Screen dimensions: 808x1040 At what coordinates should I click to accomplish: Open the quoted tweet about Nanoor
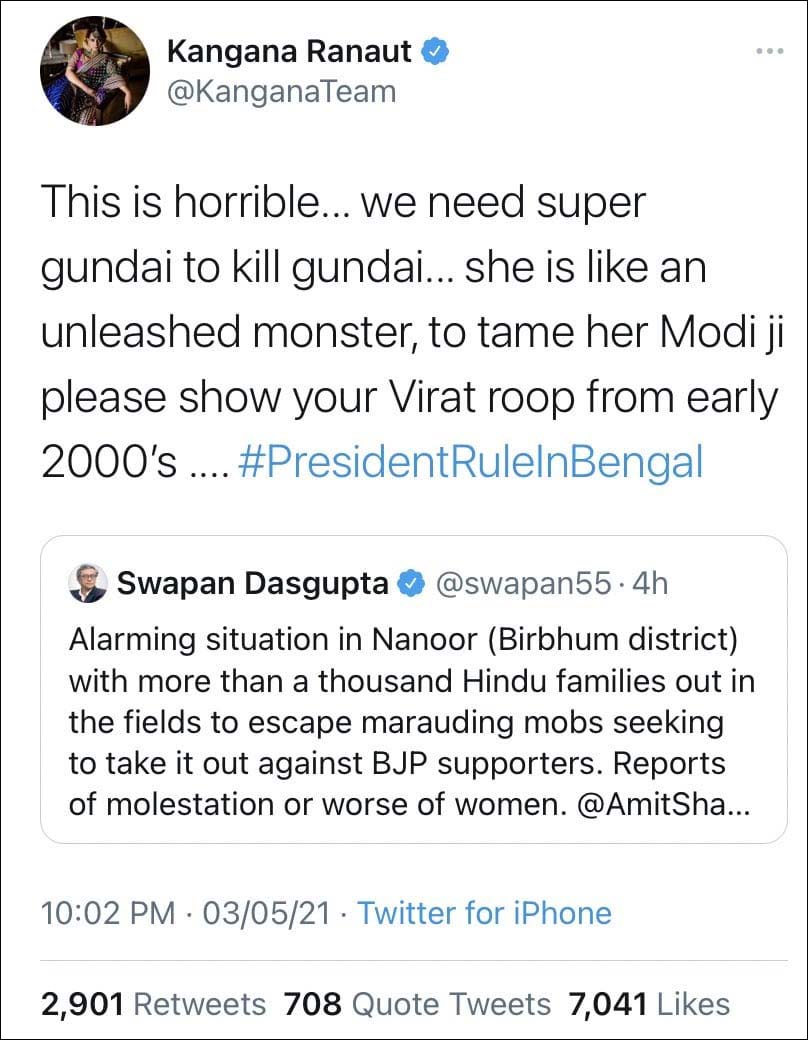click(412, 720)
